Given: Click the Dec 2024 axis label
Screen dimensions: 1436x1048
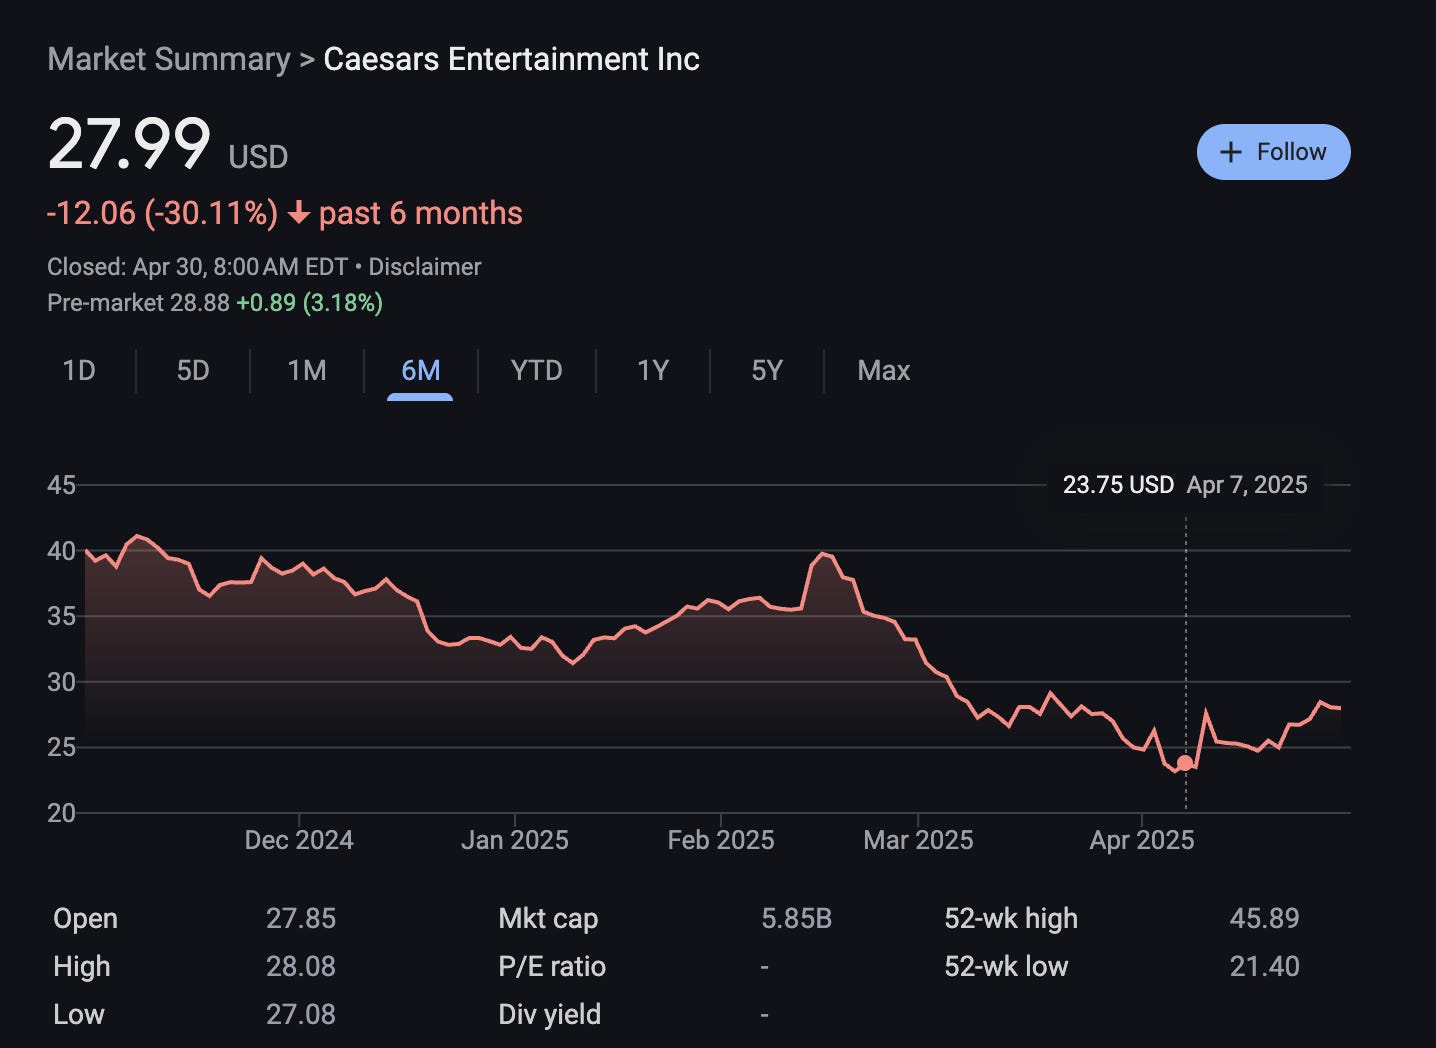Looking at the screenshot, I should [299, 840].
